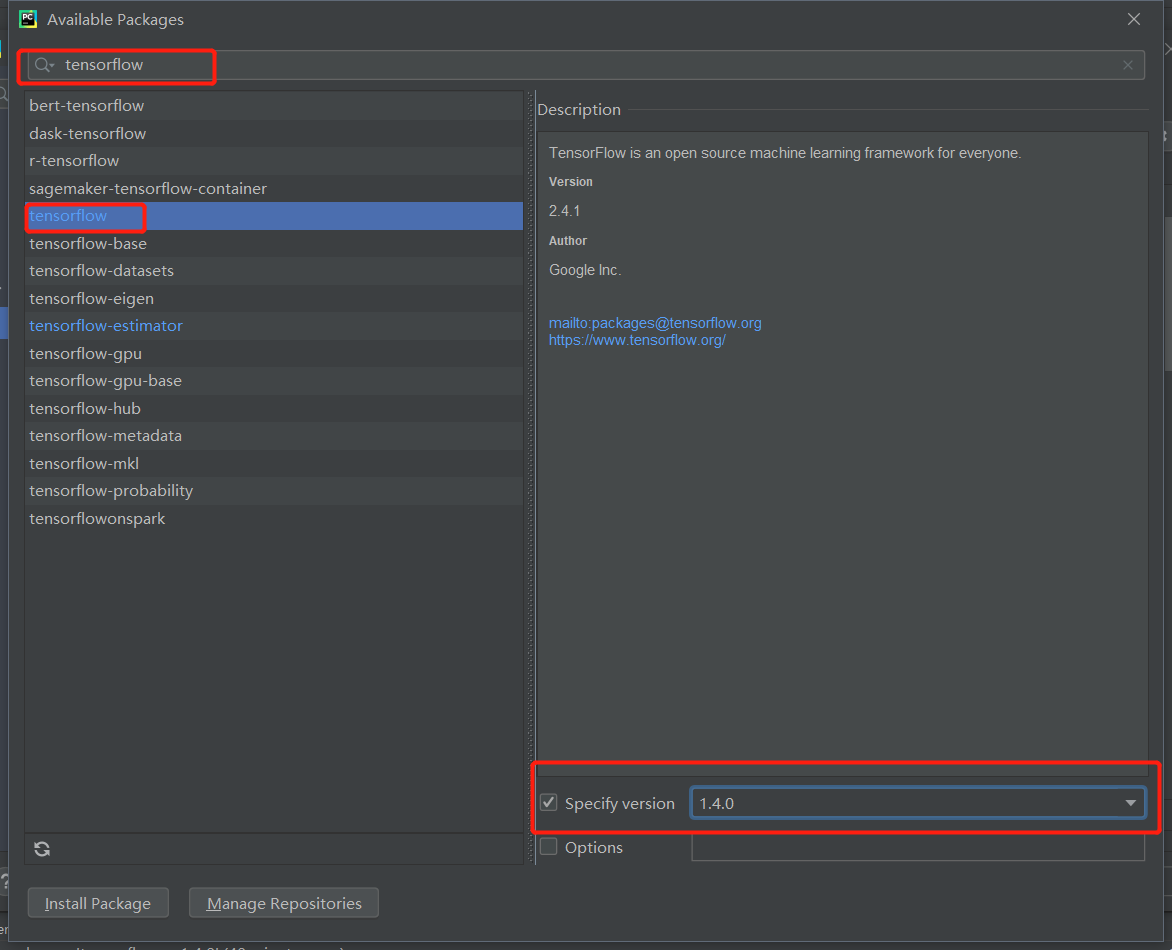Select the tensorflowonspark package
1172x950 pixels.
(274, 519)
